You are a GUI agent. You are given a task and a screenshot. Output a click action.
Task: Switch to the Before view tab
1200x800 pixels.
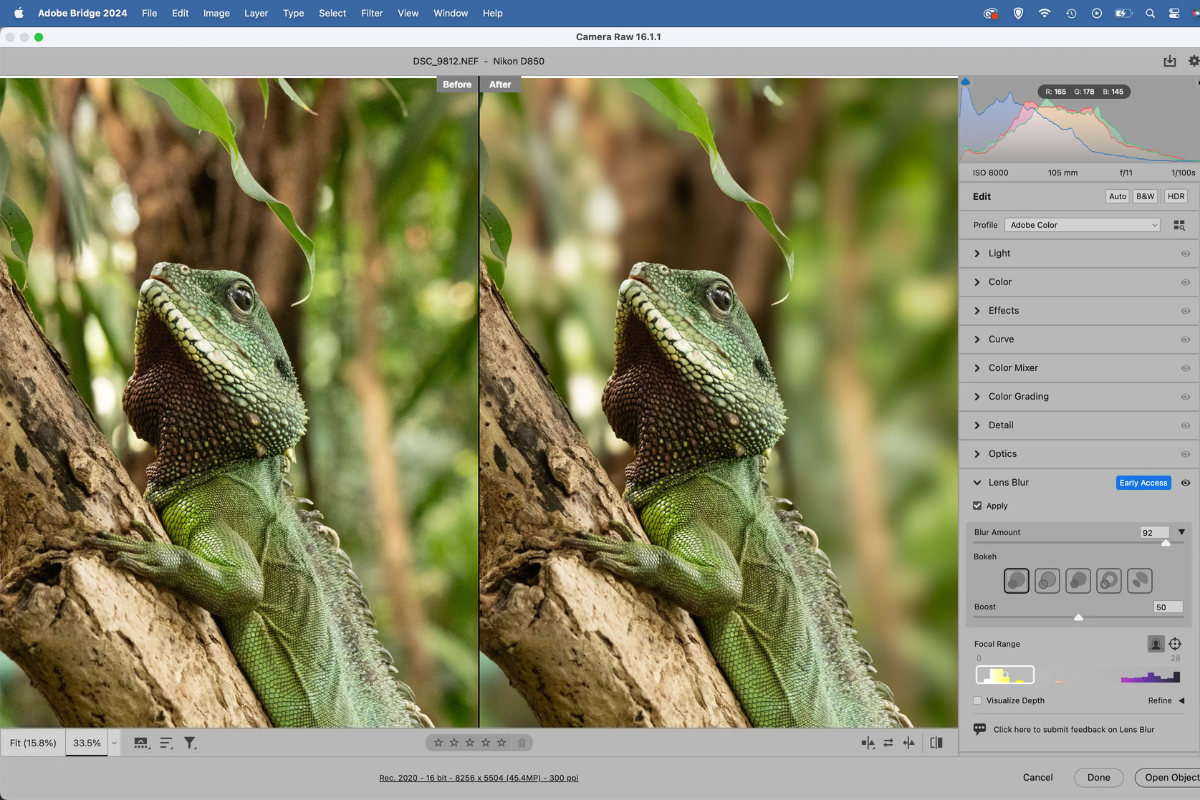coord(457,84)
